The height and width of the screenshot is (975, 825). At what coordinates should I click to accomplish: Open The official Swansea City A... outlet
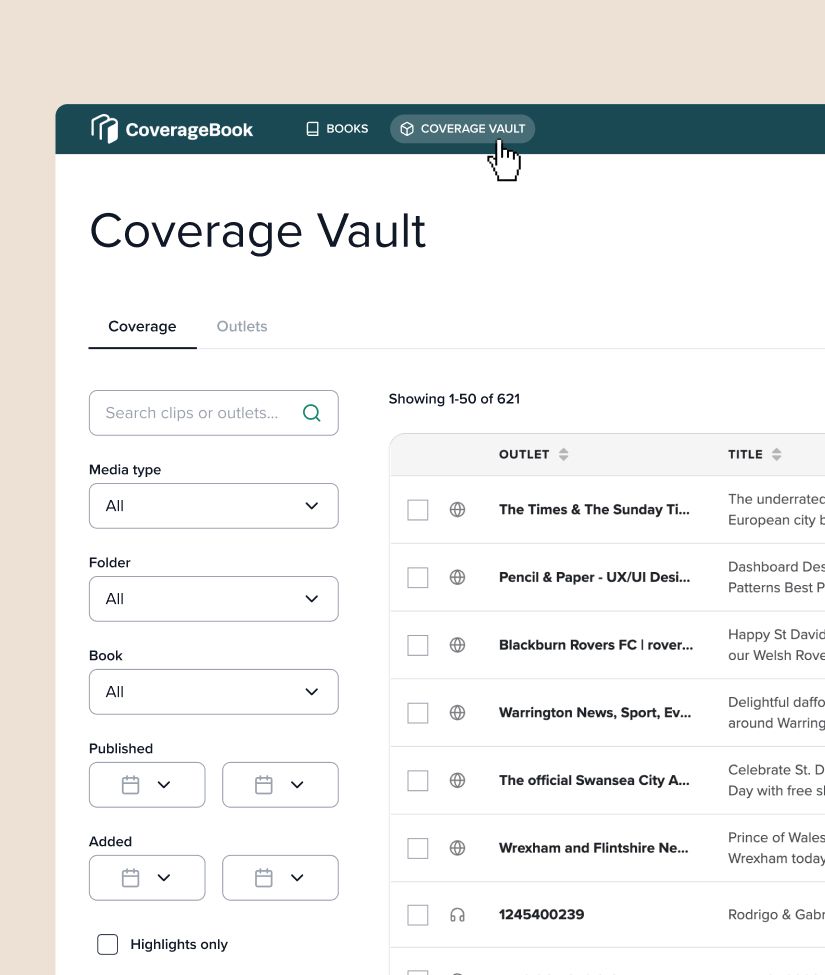click(594, 780)
